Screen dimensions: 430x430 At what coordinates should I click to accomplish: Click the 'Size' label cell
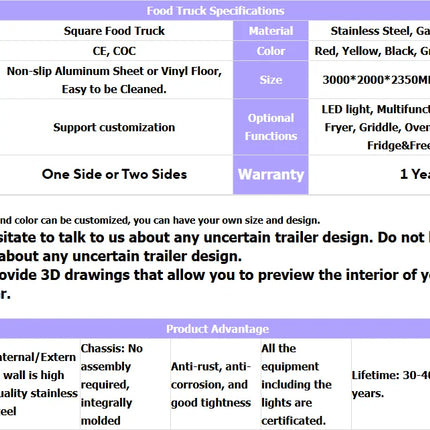point(271,80)
